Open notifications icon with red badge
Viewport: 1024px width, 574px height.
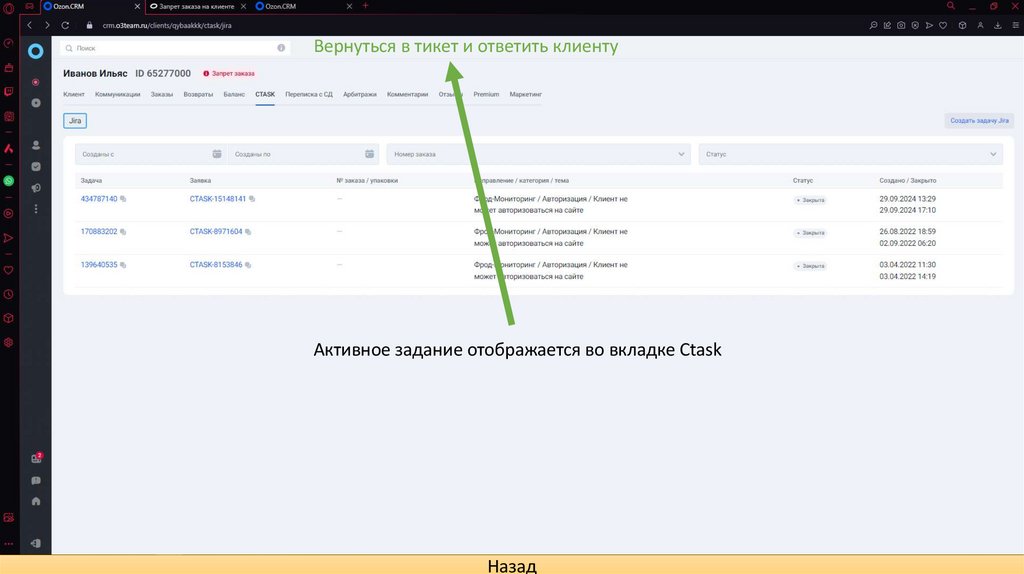[37, 458]
